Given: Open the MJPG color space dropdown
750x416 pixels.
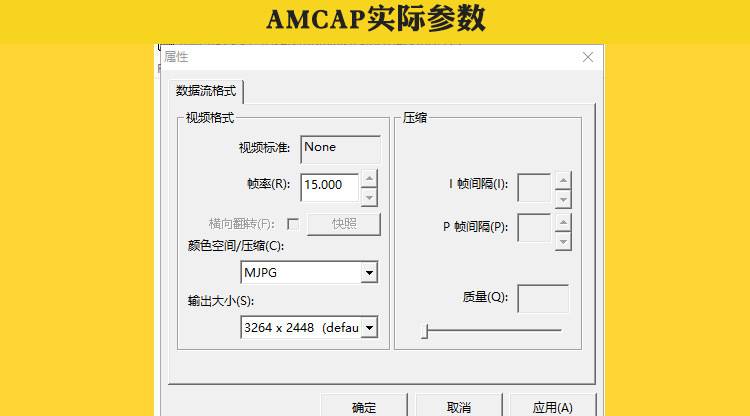Looking at the screenshot, I should [369, 273].
